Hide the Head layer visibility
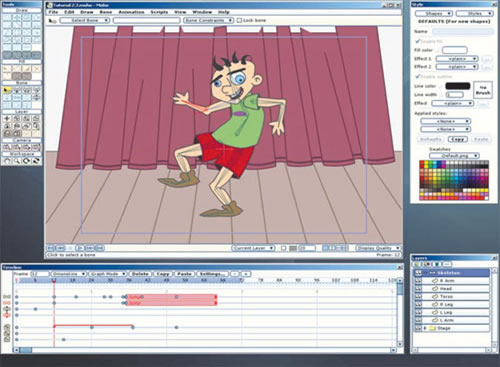Image resolution: width=500 pixels, height=367 pixels. 418,289
